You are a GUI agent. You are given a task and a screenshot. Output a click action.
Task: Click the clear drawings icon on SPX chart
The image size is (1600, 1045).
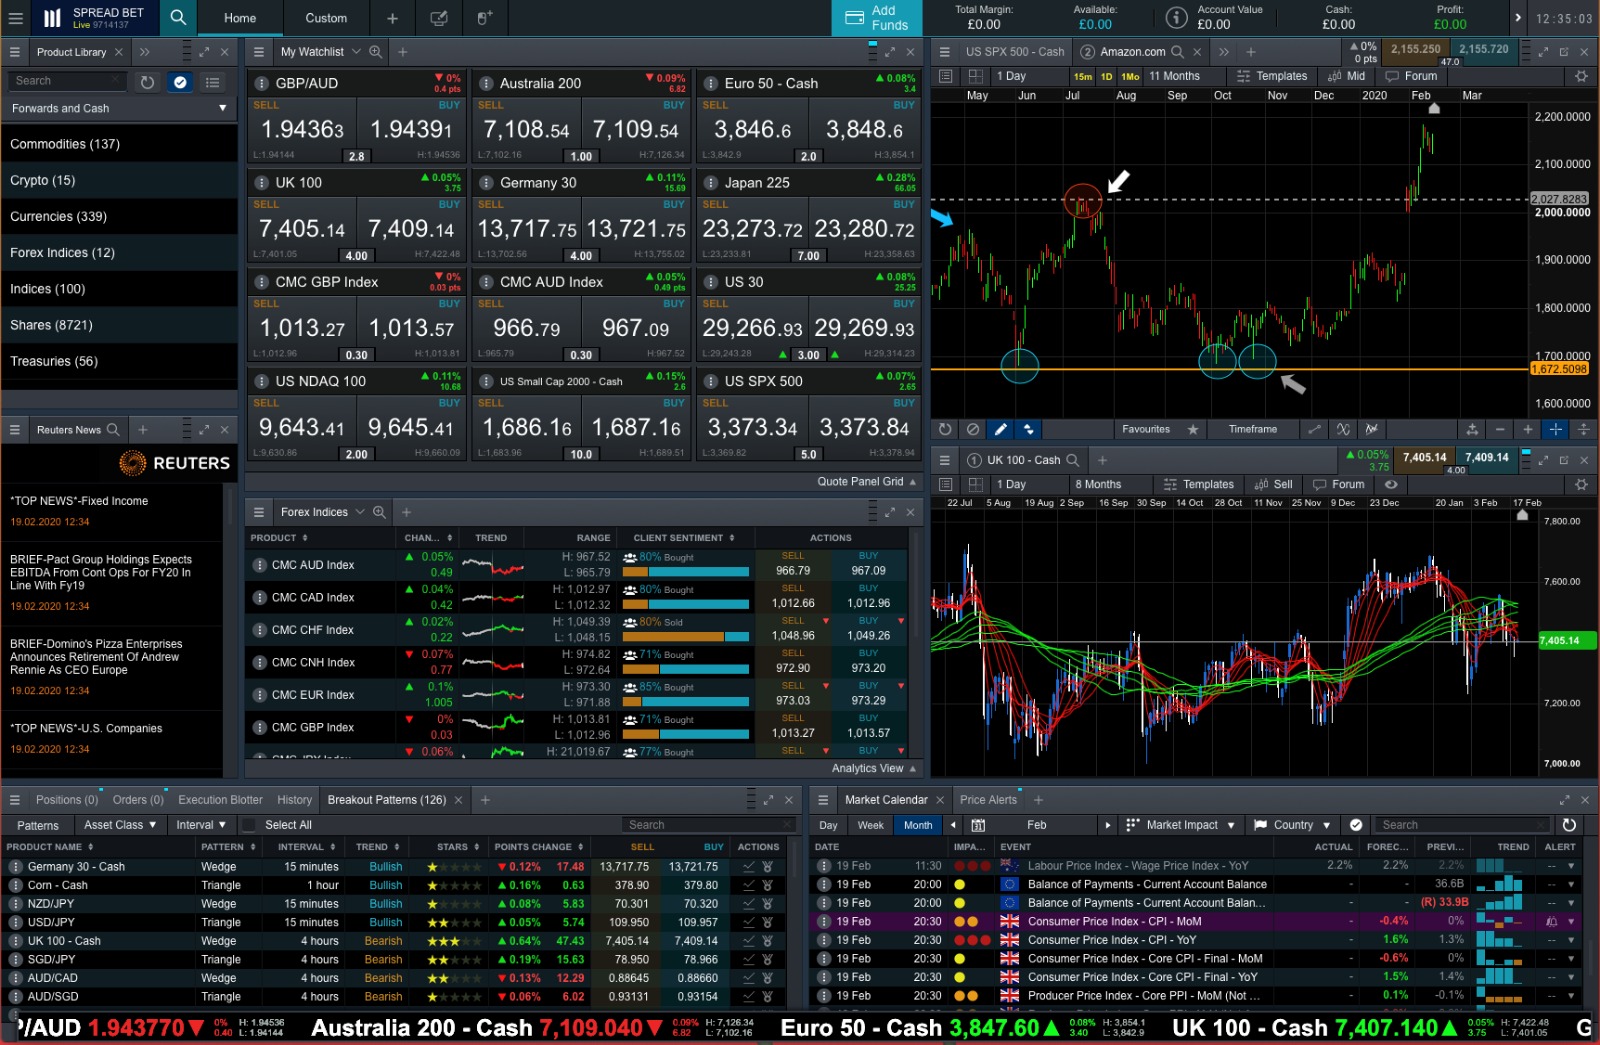(x=973, y=429)
